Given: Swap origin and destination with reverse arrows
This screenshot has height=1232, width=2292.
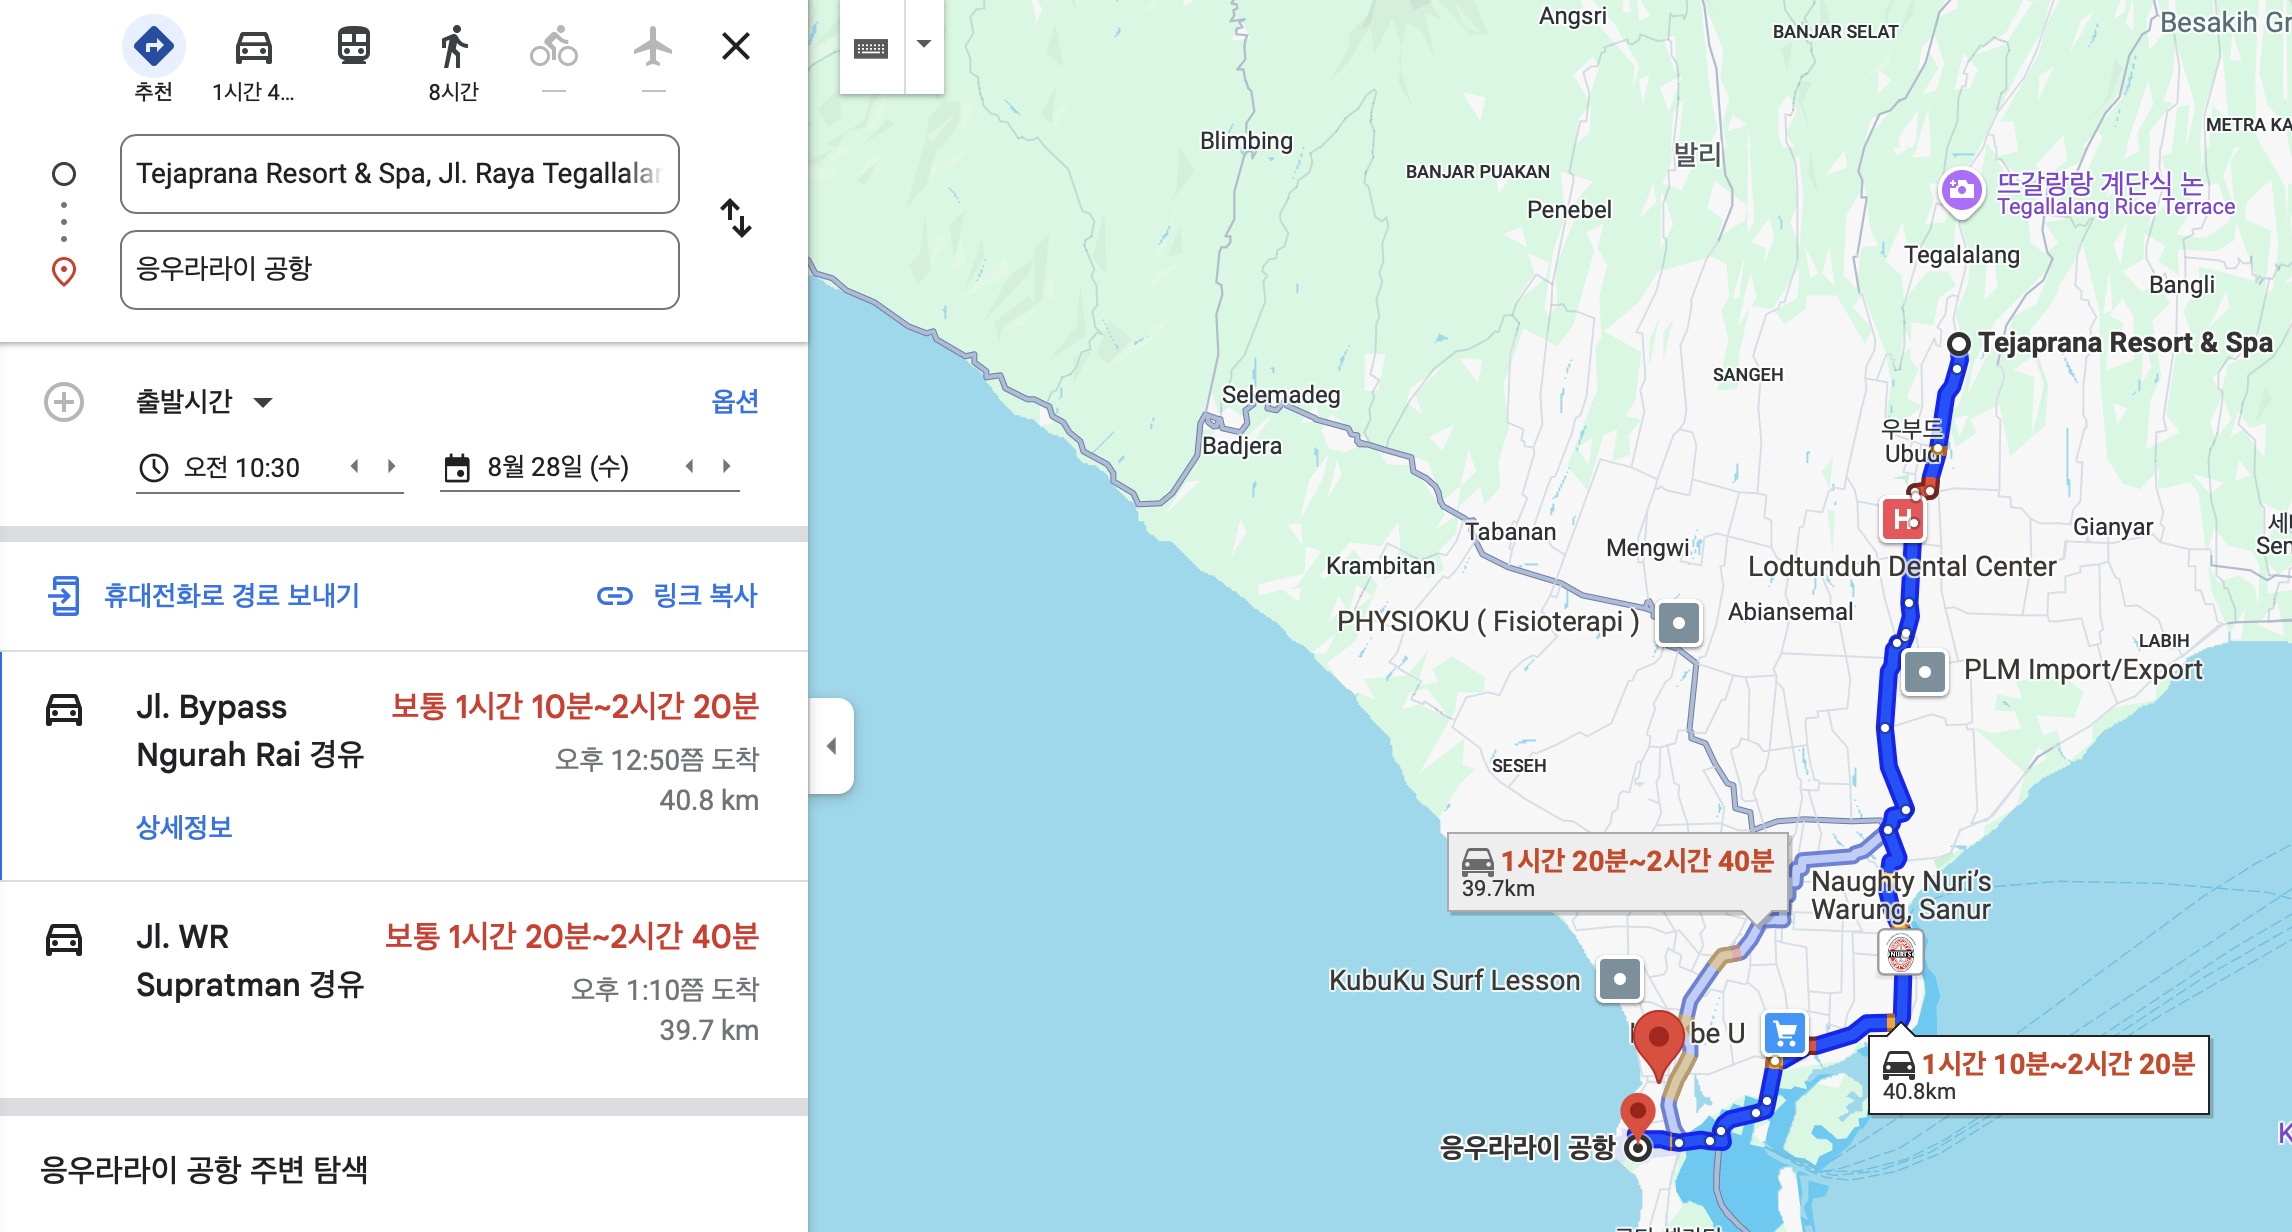Looking at the screenshot, I should [x=736, y=218].
